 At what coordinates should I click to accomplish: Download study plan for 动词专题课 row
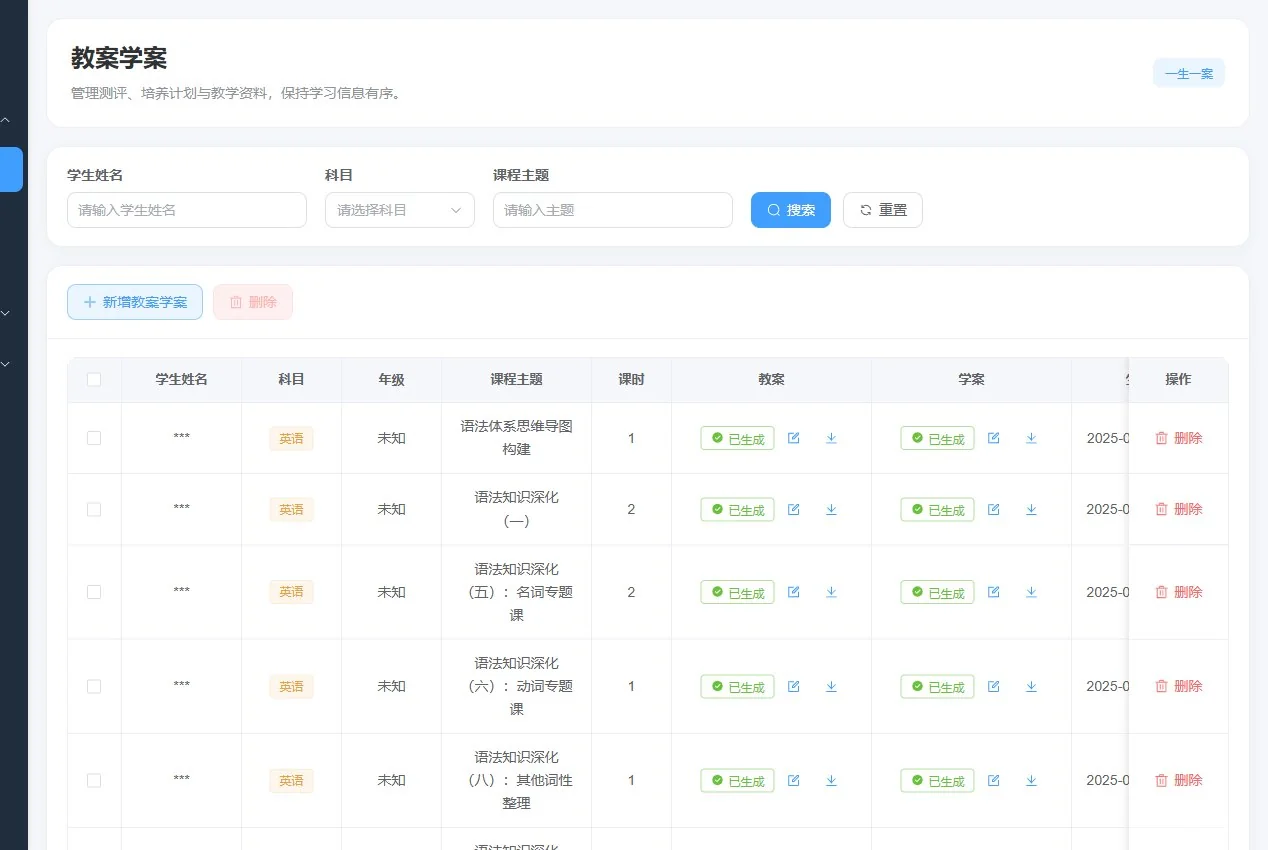[1031, 686]
